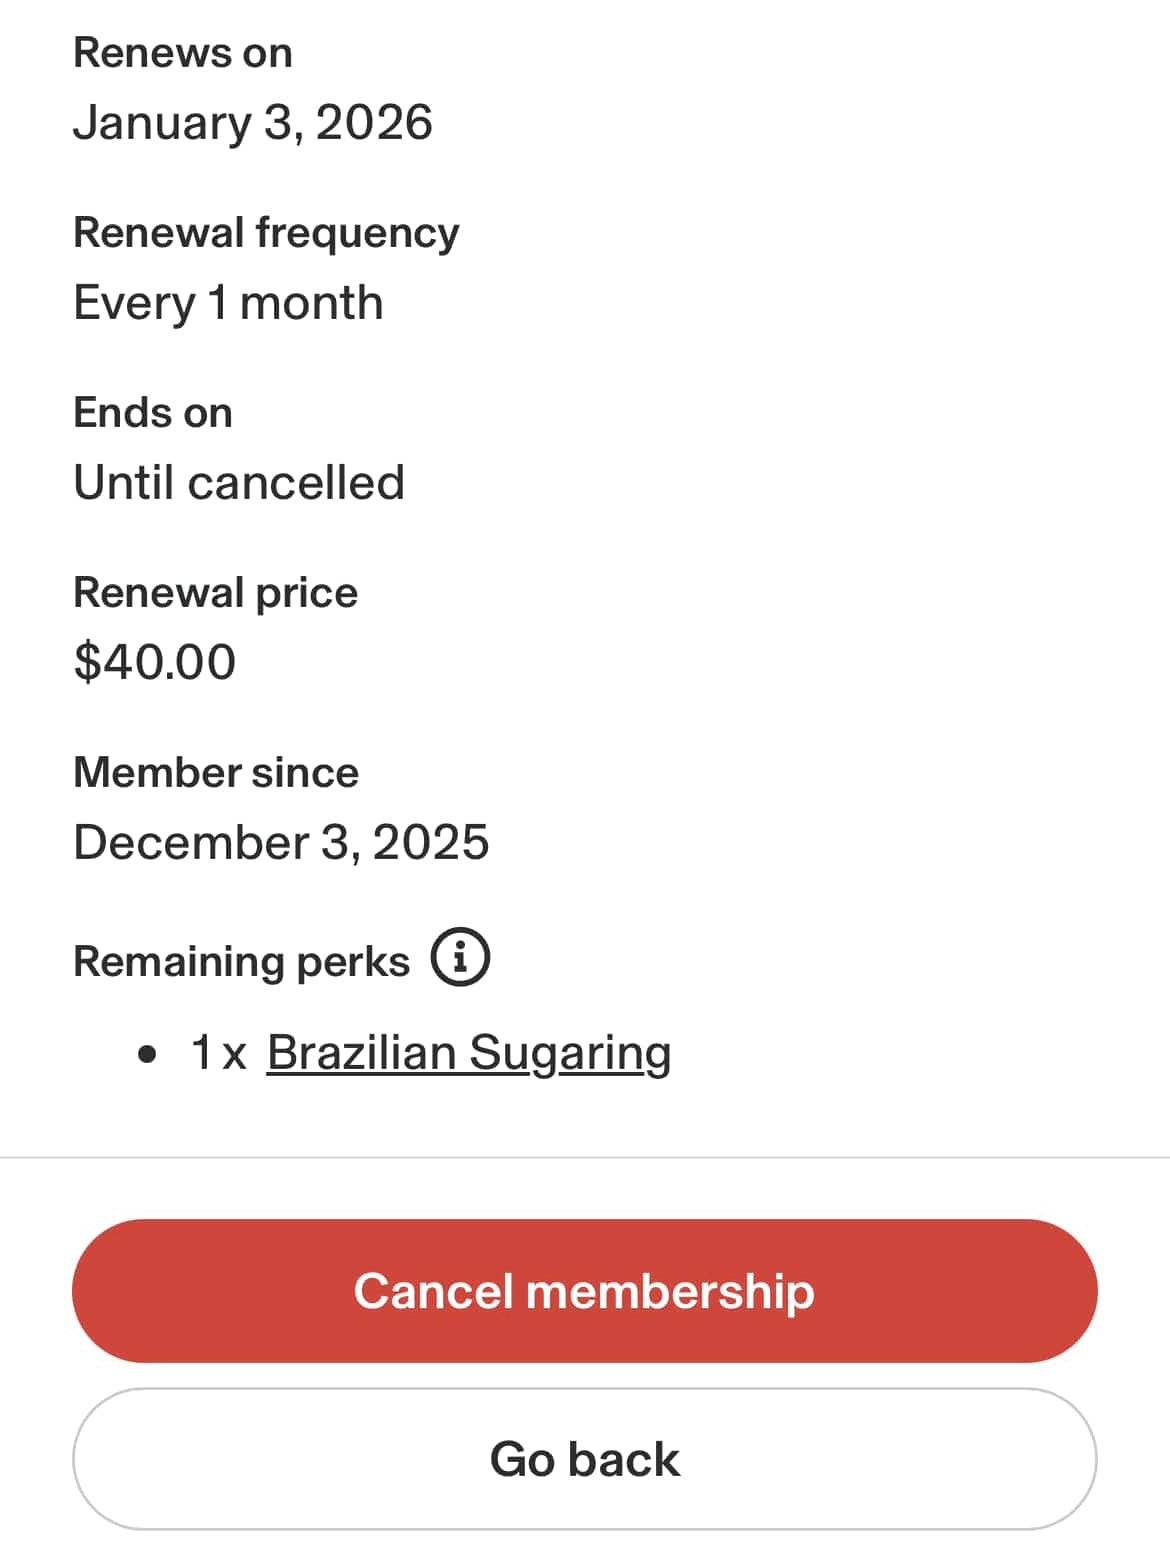Click the year 2026 in the renewal date

[374, 122]
